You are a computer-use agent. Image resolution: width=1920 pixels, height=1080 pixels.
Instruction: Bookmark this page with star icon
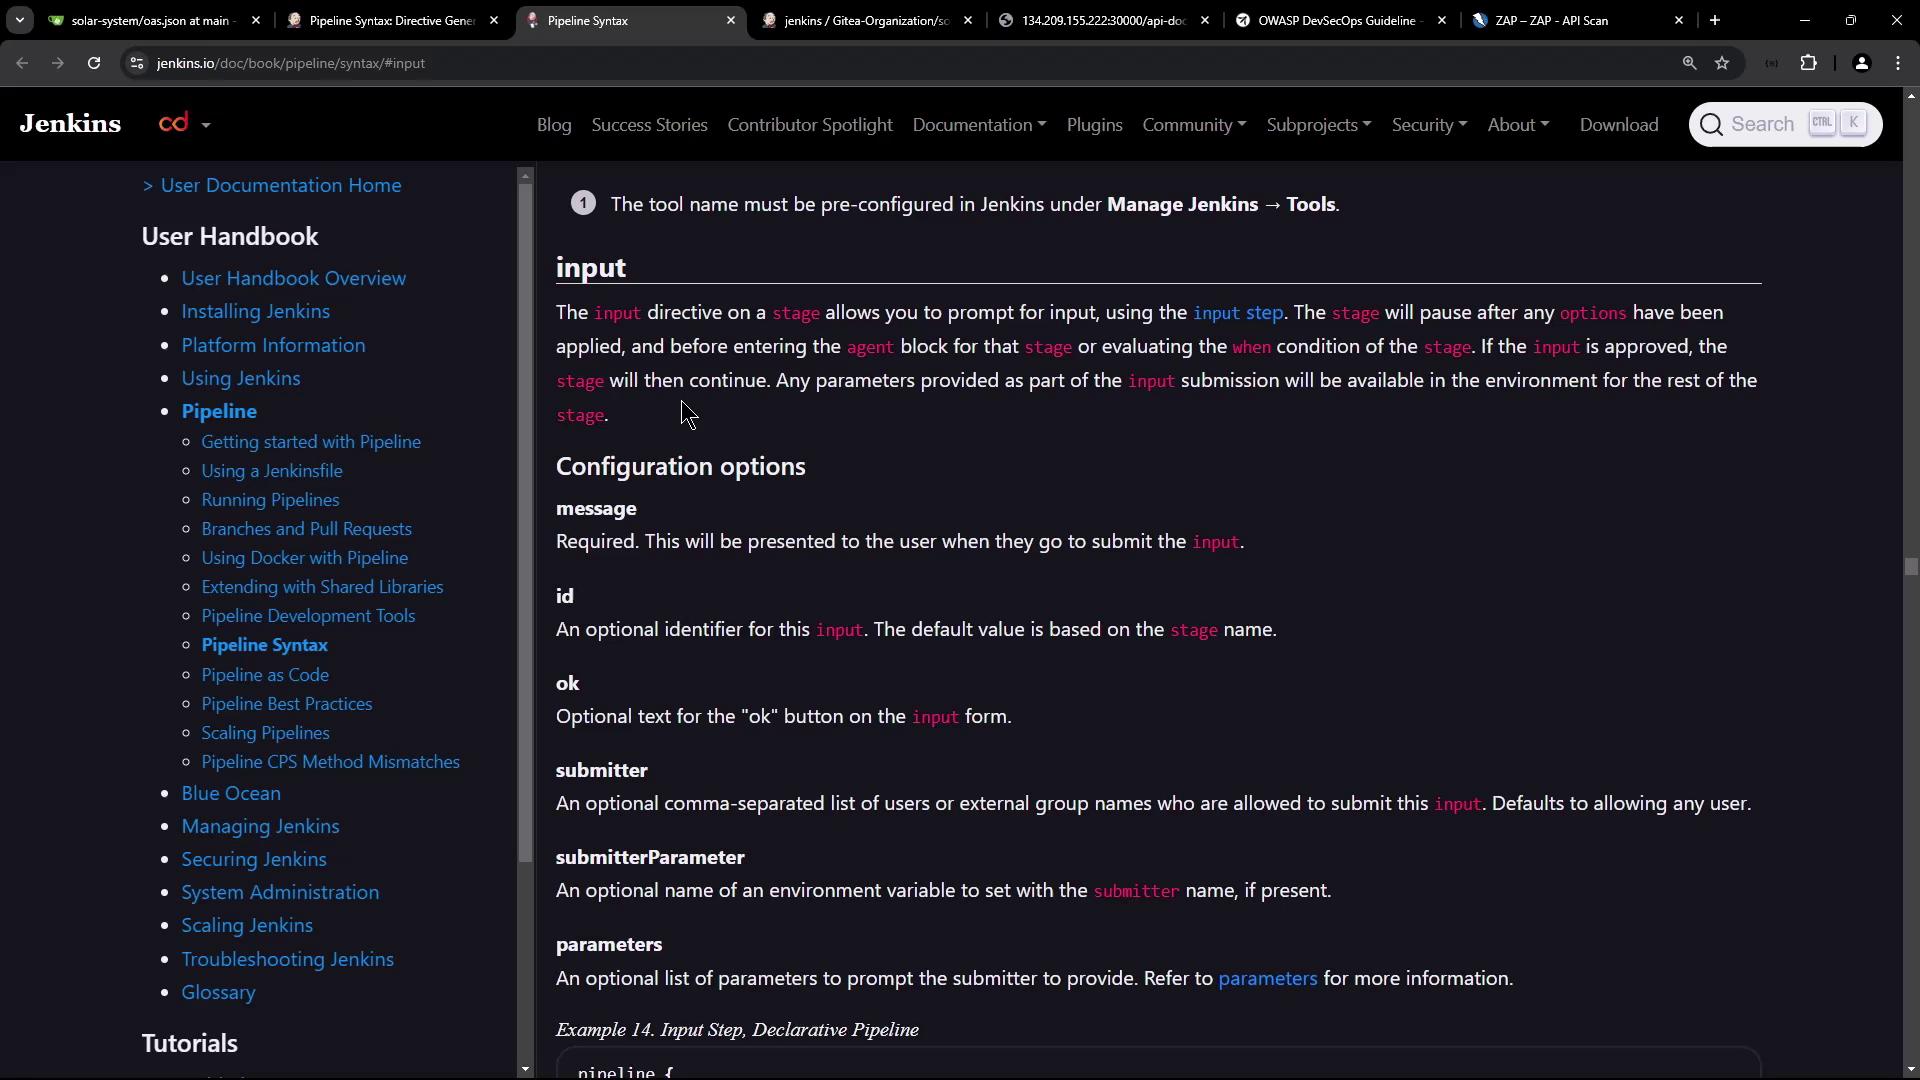point(1722,63)
